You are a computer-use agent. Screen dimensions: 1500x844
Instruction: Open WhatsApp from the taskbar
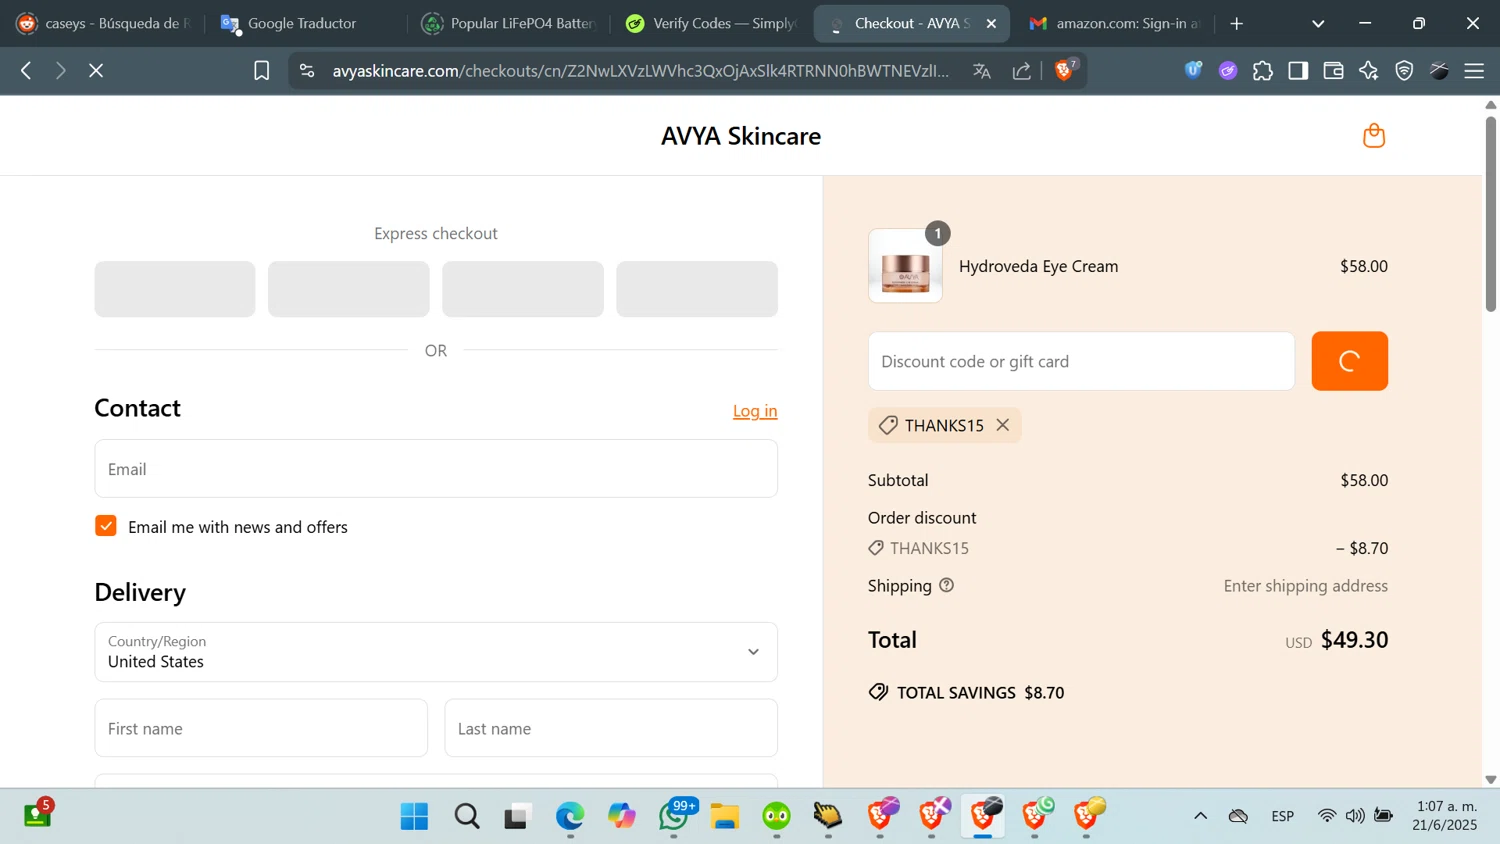click(675, 816)
